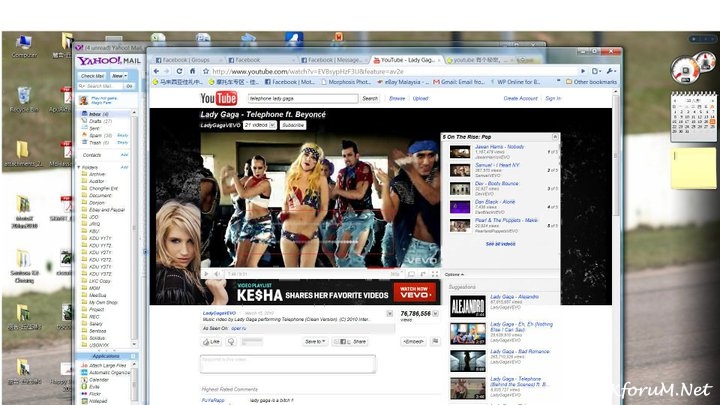Open the Options expander below the playlist

tap(454, 275)
